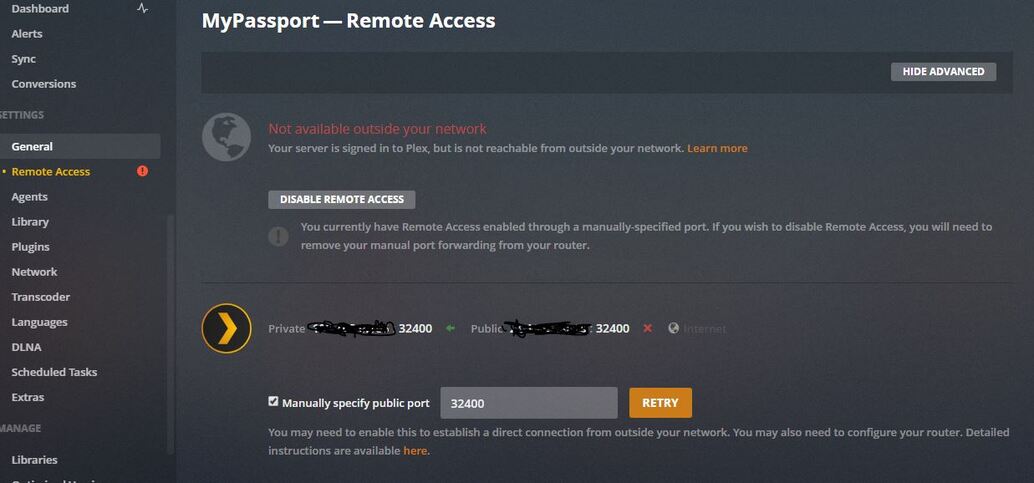Click the gray exclamation info icon

[x=279, y=236]
